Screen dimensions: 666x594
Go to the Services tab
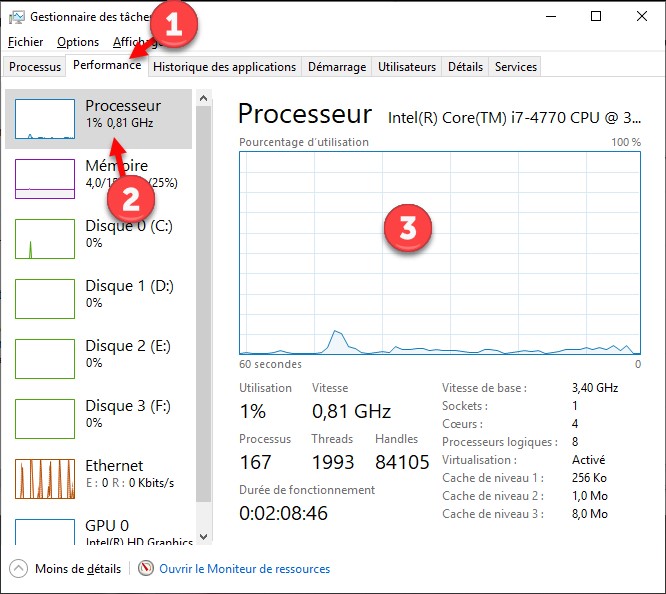516,67
